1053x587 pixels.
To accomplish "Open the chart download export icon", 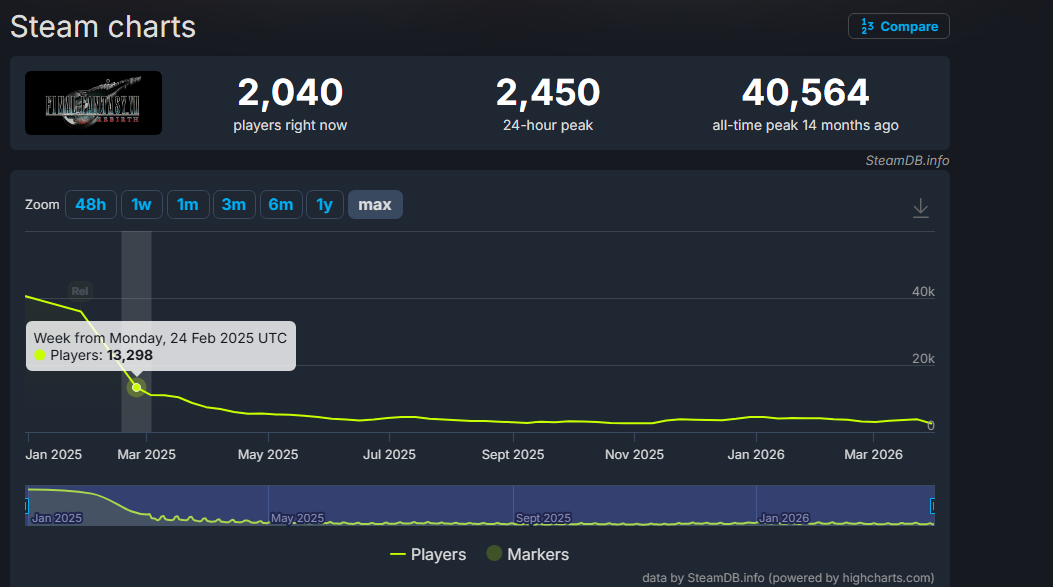I will (x=921, y=208).
